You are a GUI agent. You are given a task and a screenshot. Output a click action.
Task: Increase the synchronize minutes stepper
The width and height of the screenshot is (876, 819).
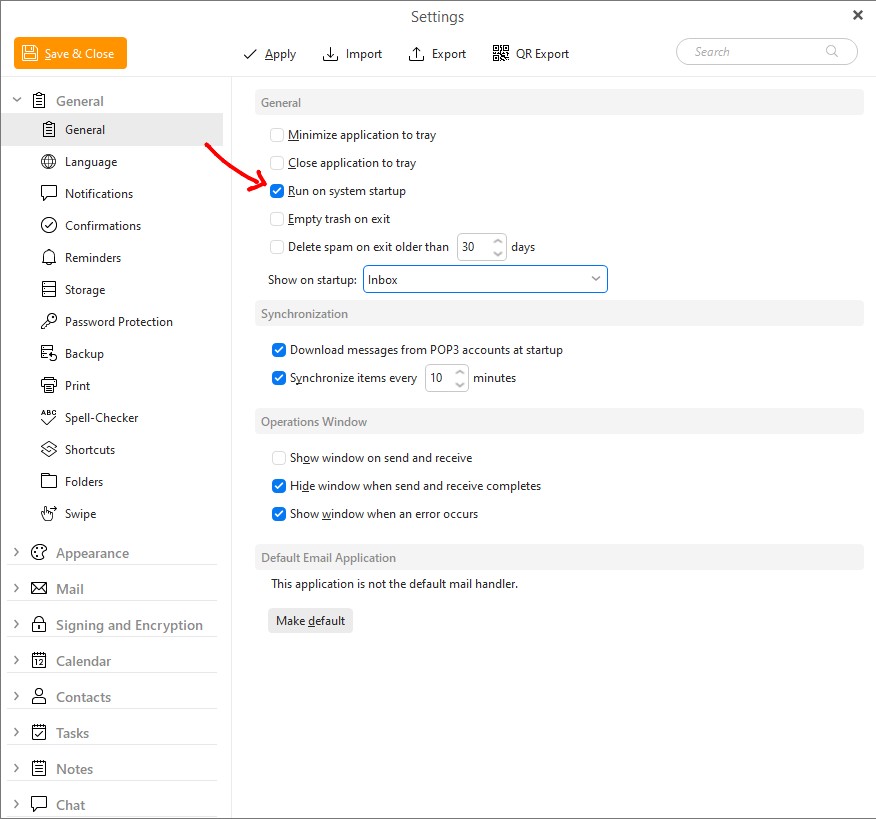tap(460, 372)
